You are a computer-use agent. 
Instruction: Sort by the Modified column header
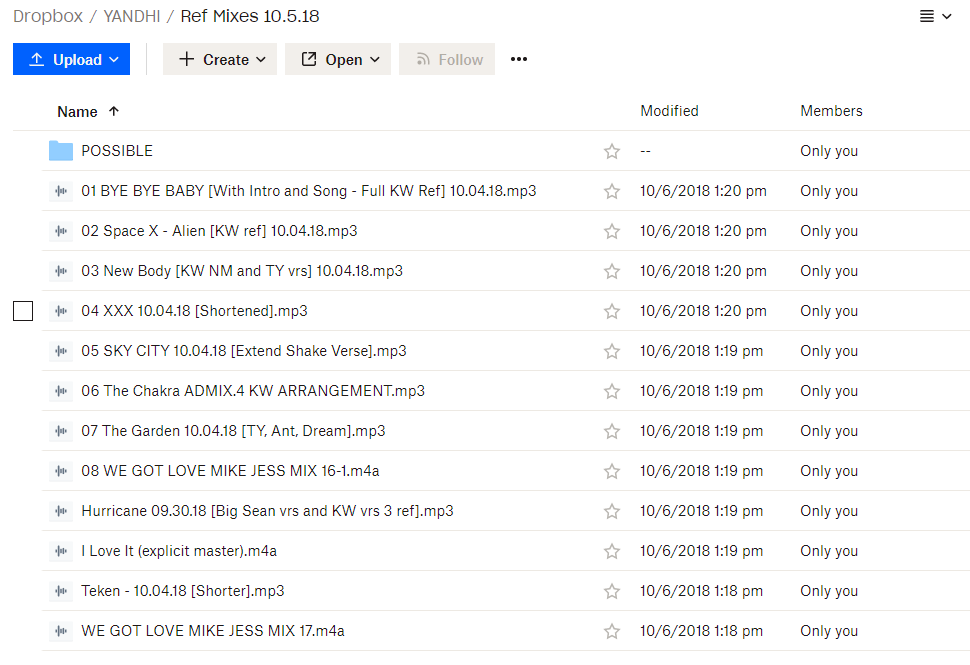tap(669, 111)
